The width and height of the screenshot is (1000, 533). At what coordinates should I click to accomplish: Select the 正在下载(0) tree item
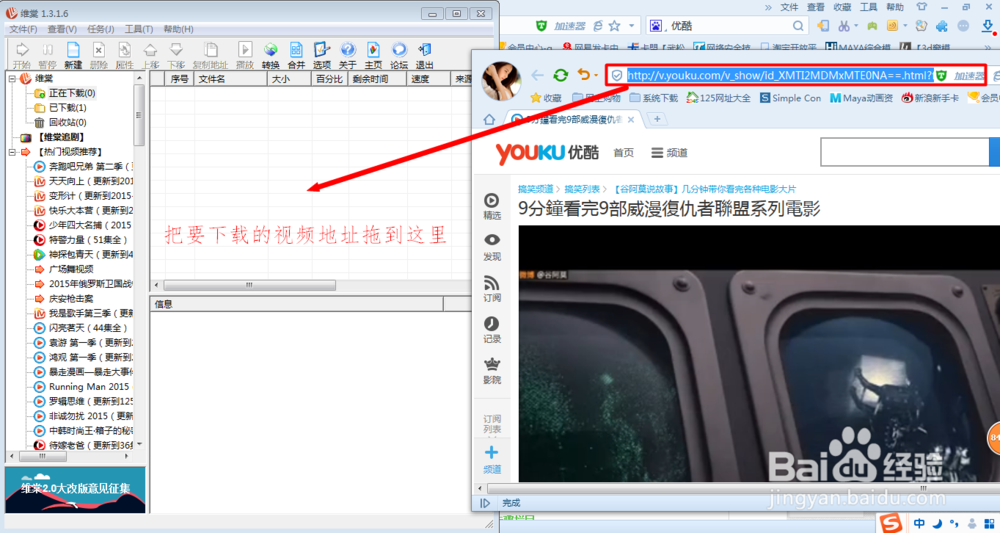pyautogui.click(x=72, y=93)
